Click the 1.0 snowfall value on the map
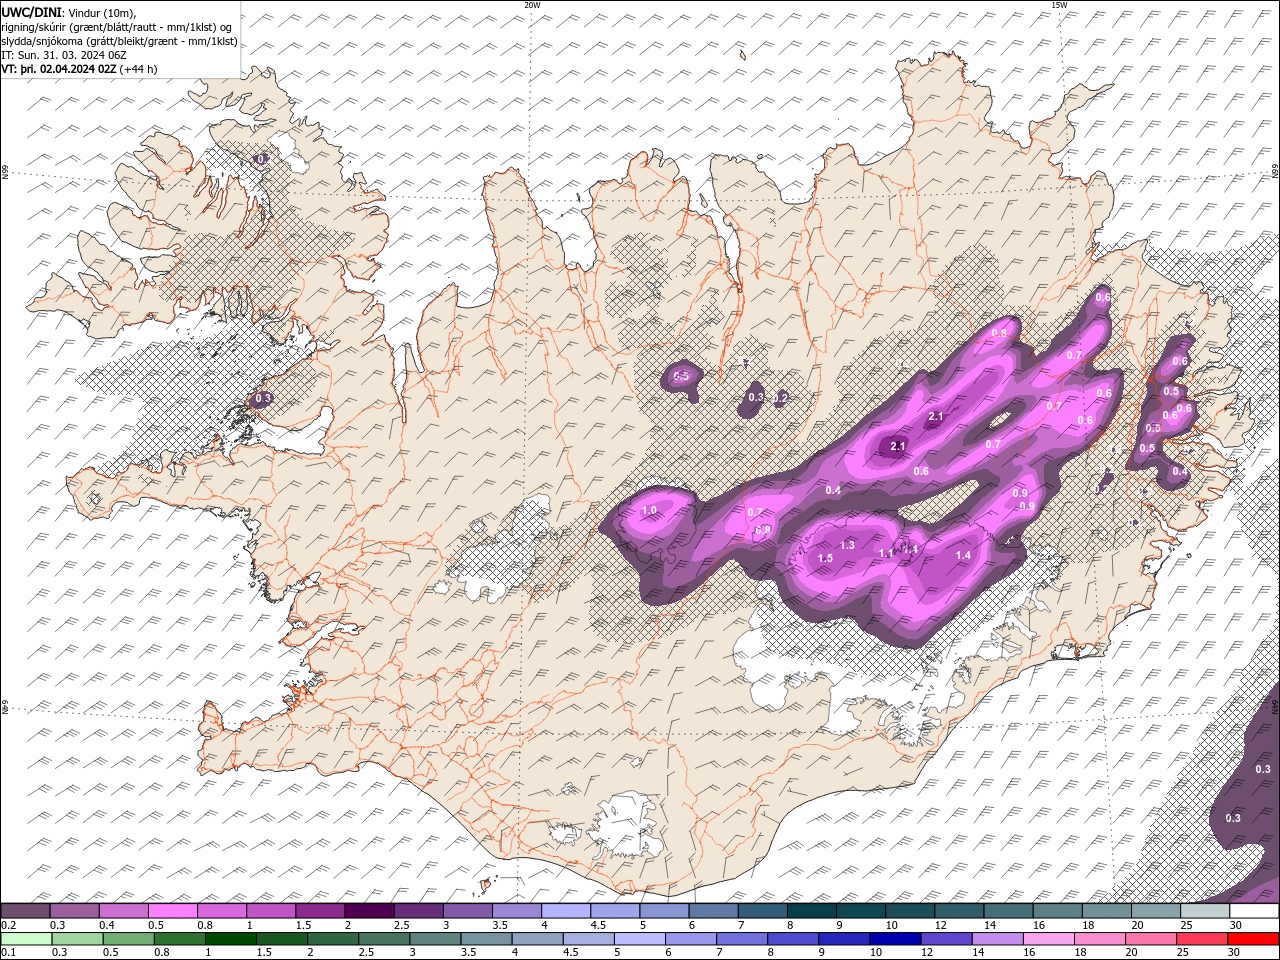 [649, 510]
